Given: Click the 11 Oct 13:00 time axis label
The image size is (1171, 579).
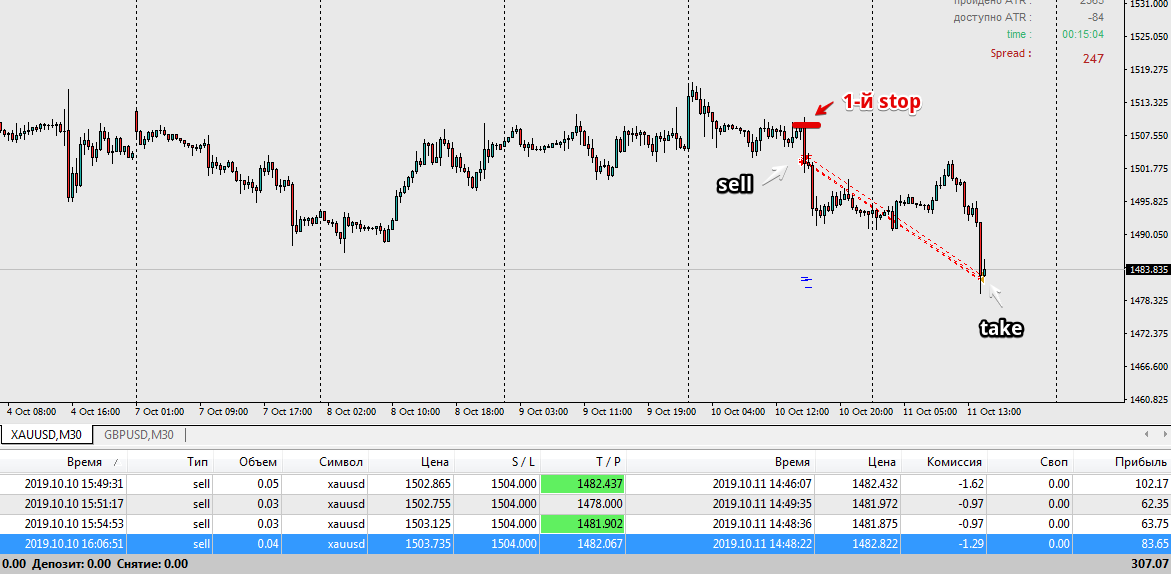Looking at the screenshot, I should click(993, 412).
